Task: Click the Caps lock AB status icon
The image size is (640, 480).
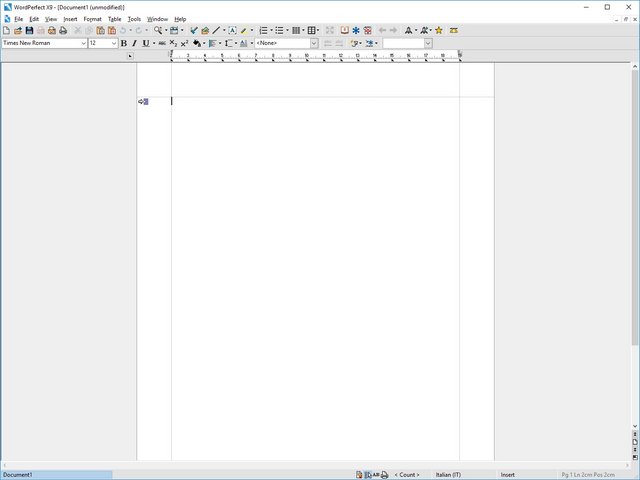Action: (376, 475)
